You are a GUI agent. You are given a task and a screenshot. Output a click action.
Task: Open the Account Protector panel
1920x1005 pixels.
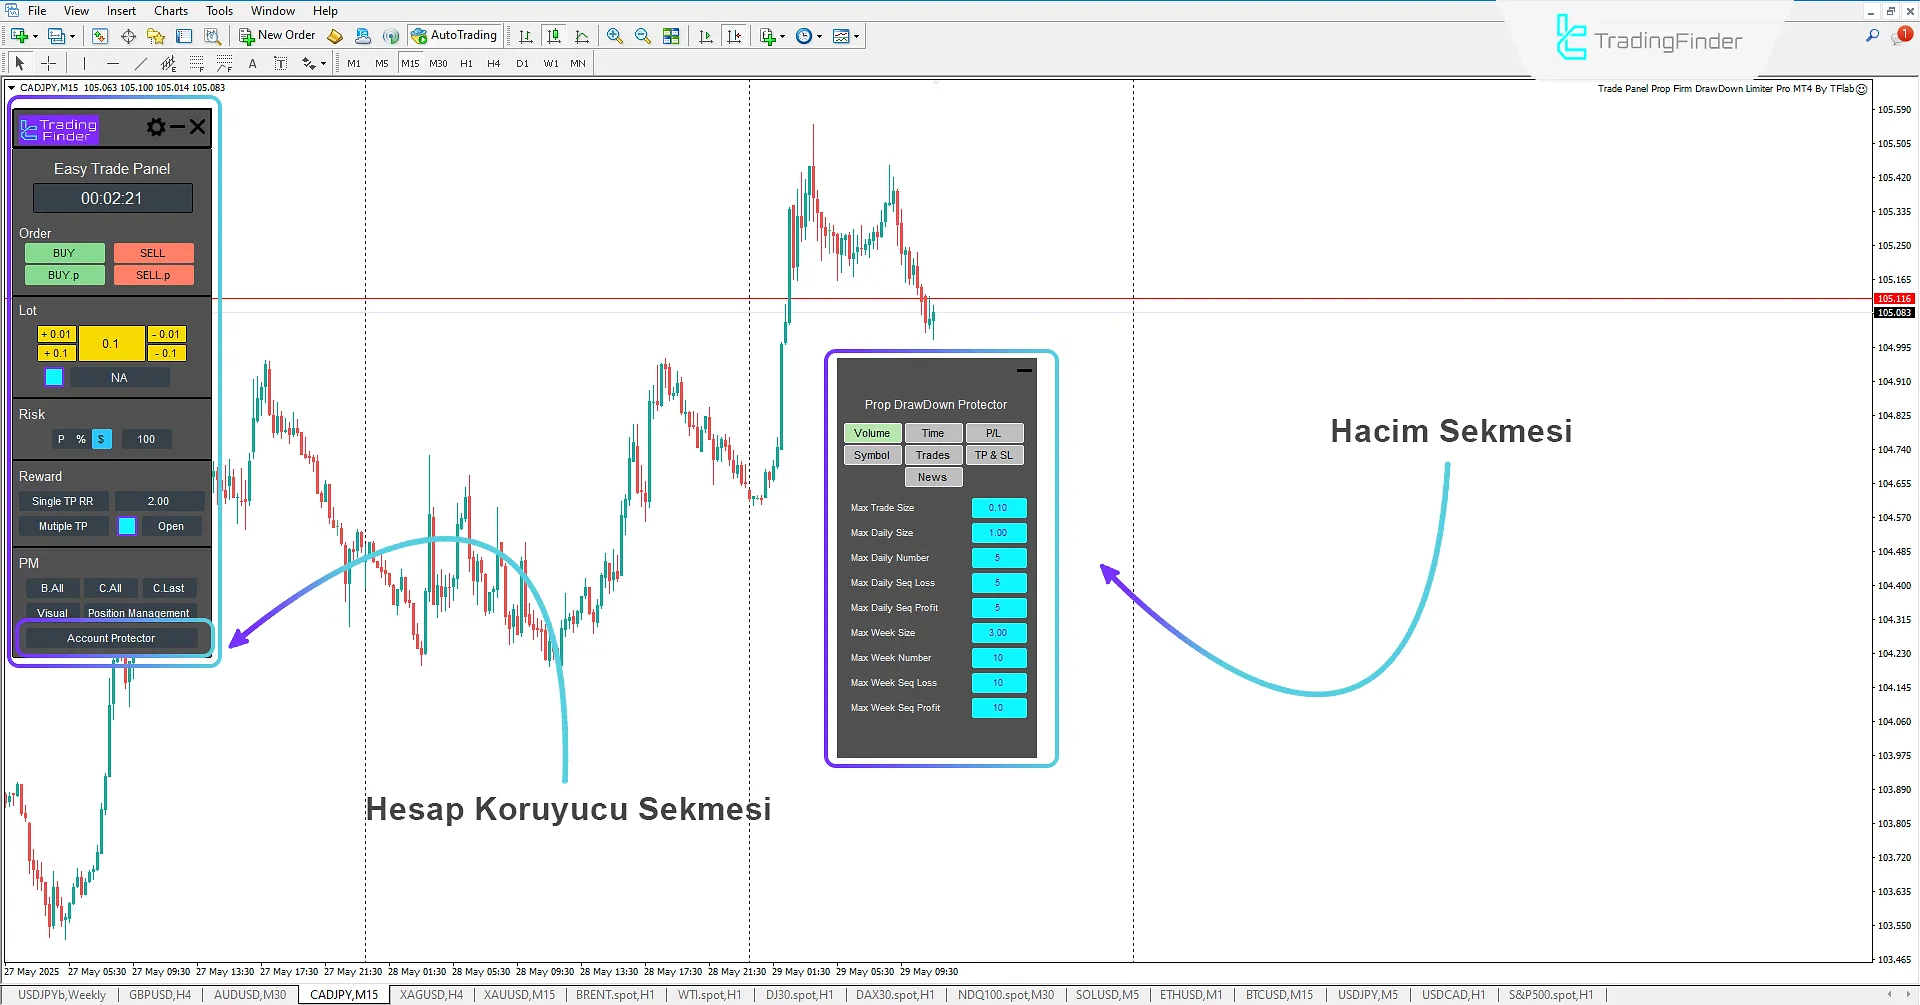[x=112, y=637]
